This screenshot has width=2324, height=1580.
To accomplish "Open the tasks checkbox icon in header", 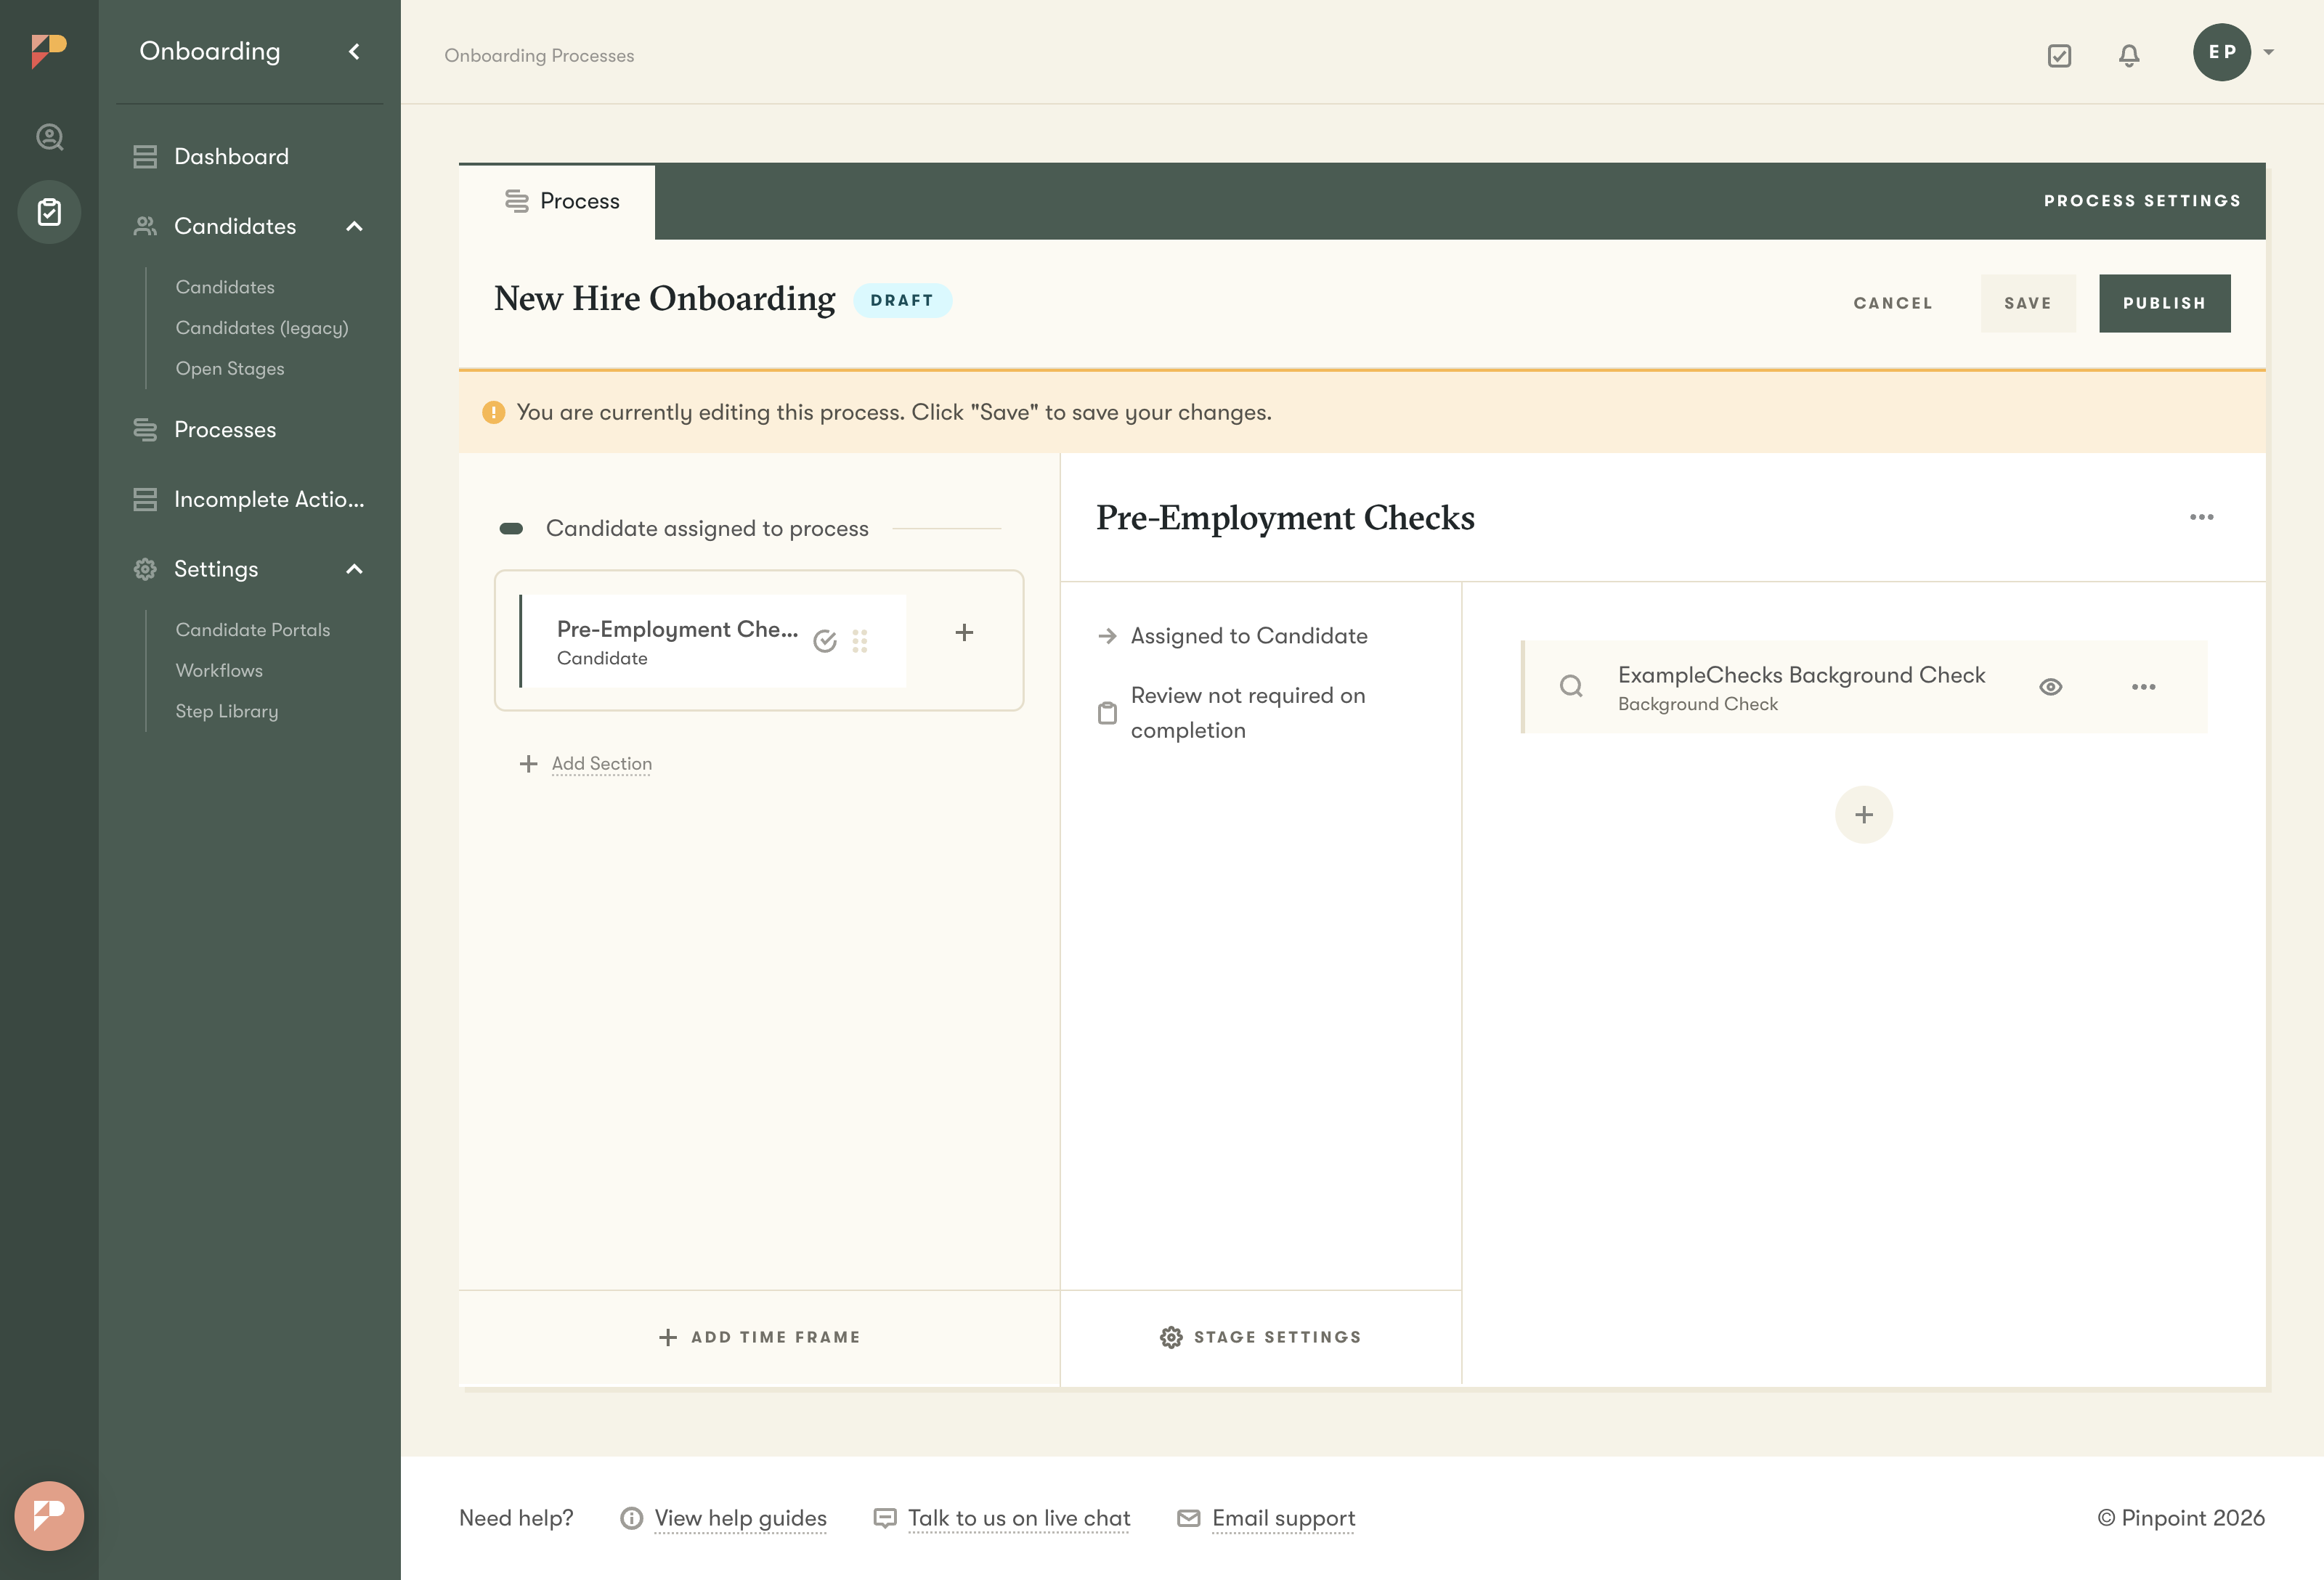I will [x=2059, y=56].
